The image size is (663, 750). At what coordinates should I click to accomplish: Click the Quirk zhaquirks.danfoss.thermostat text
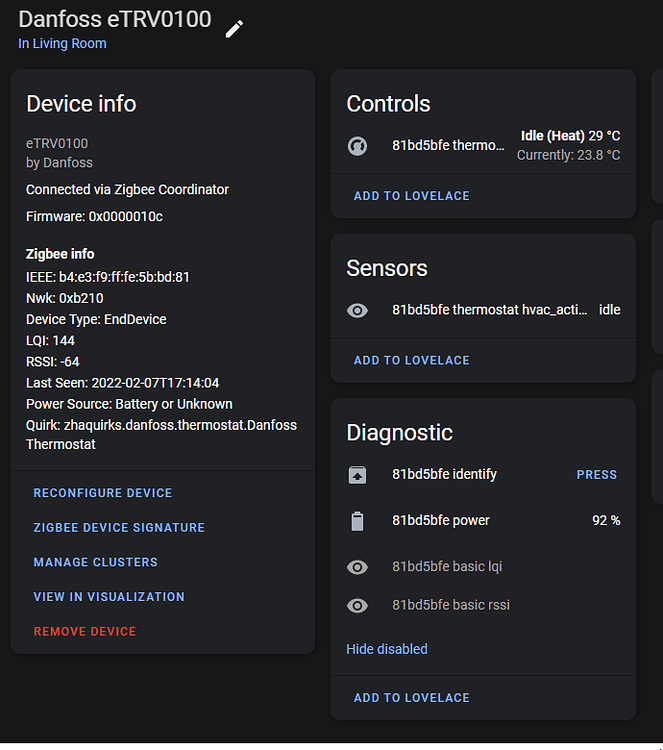(x=161, y=435)
